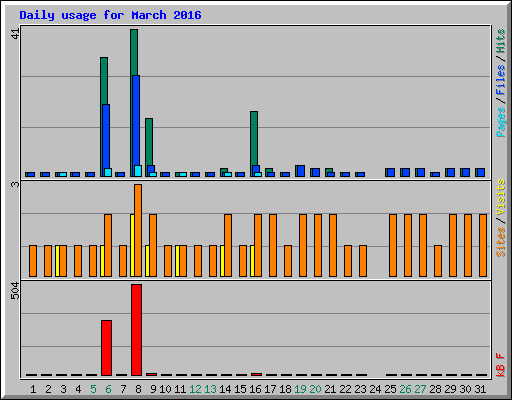This screenshot has height=400, width=512.
Task: Select day label "8" on the x-axis
Action: [x=138, y=389]
